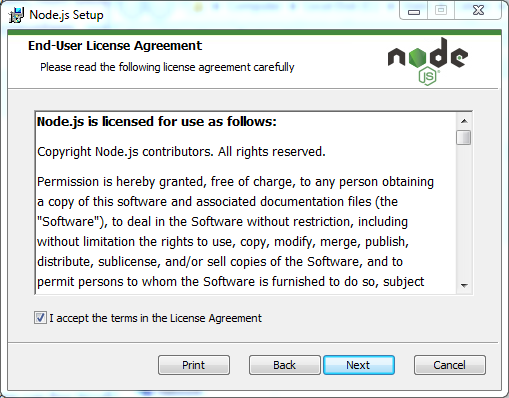Screen dimensions: 509x398
Task: Click the Node.js Setup title text
Action: 66,15
